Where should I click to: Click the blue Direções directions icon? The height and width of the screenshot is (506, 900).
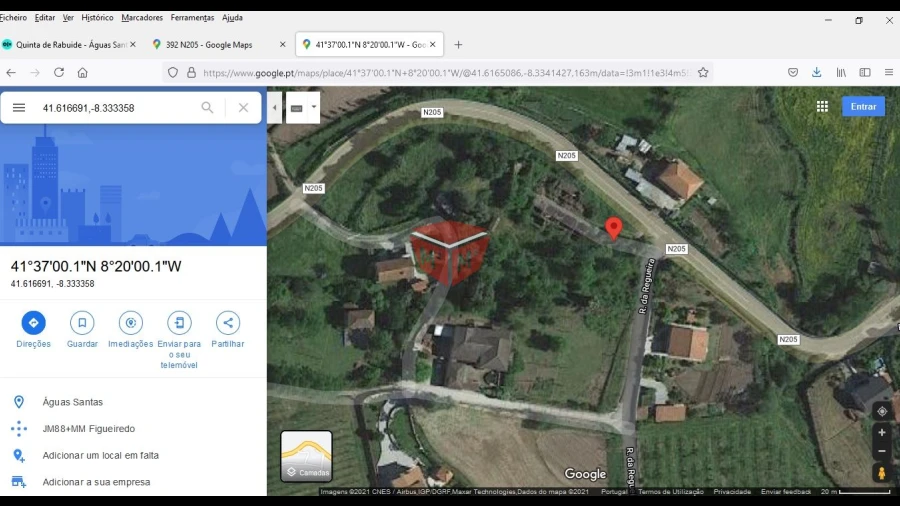click(33, 323)
